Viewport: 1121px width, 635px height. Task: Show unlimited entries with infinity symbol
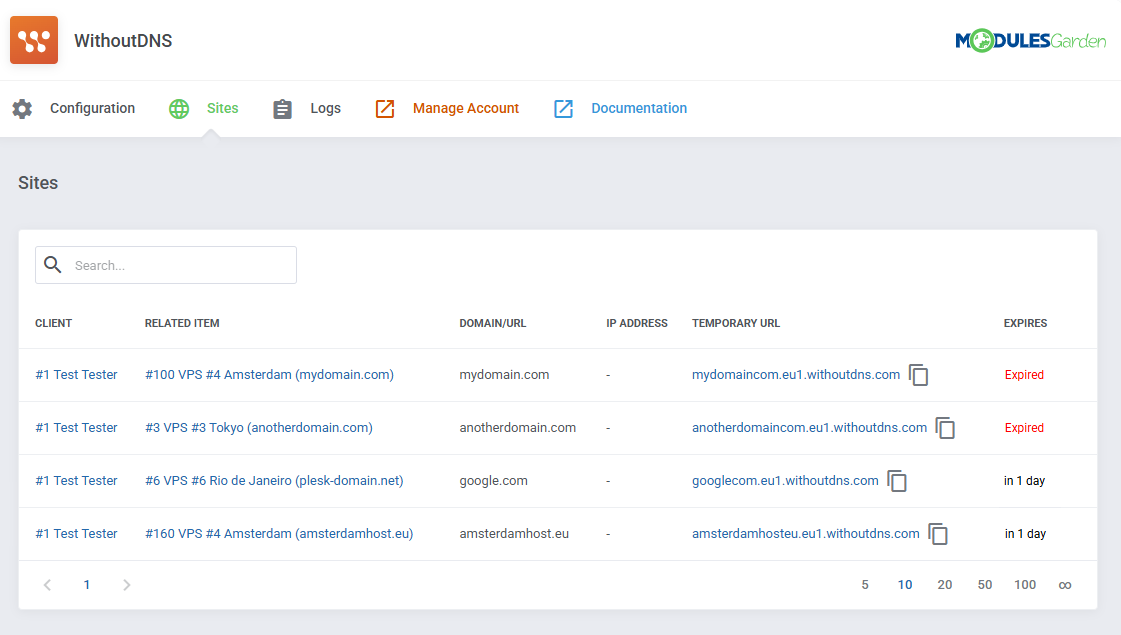pyautogui.click(x=1065, y=585)
